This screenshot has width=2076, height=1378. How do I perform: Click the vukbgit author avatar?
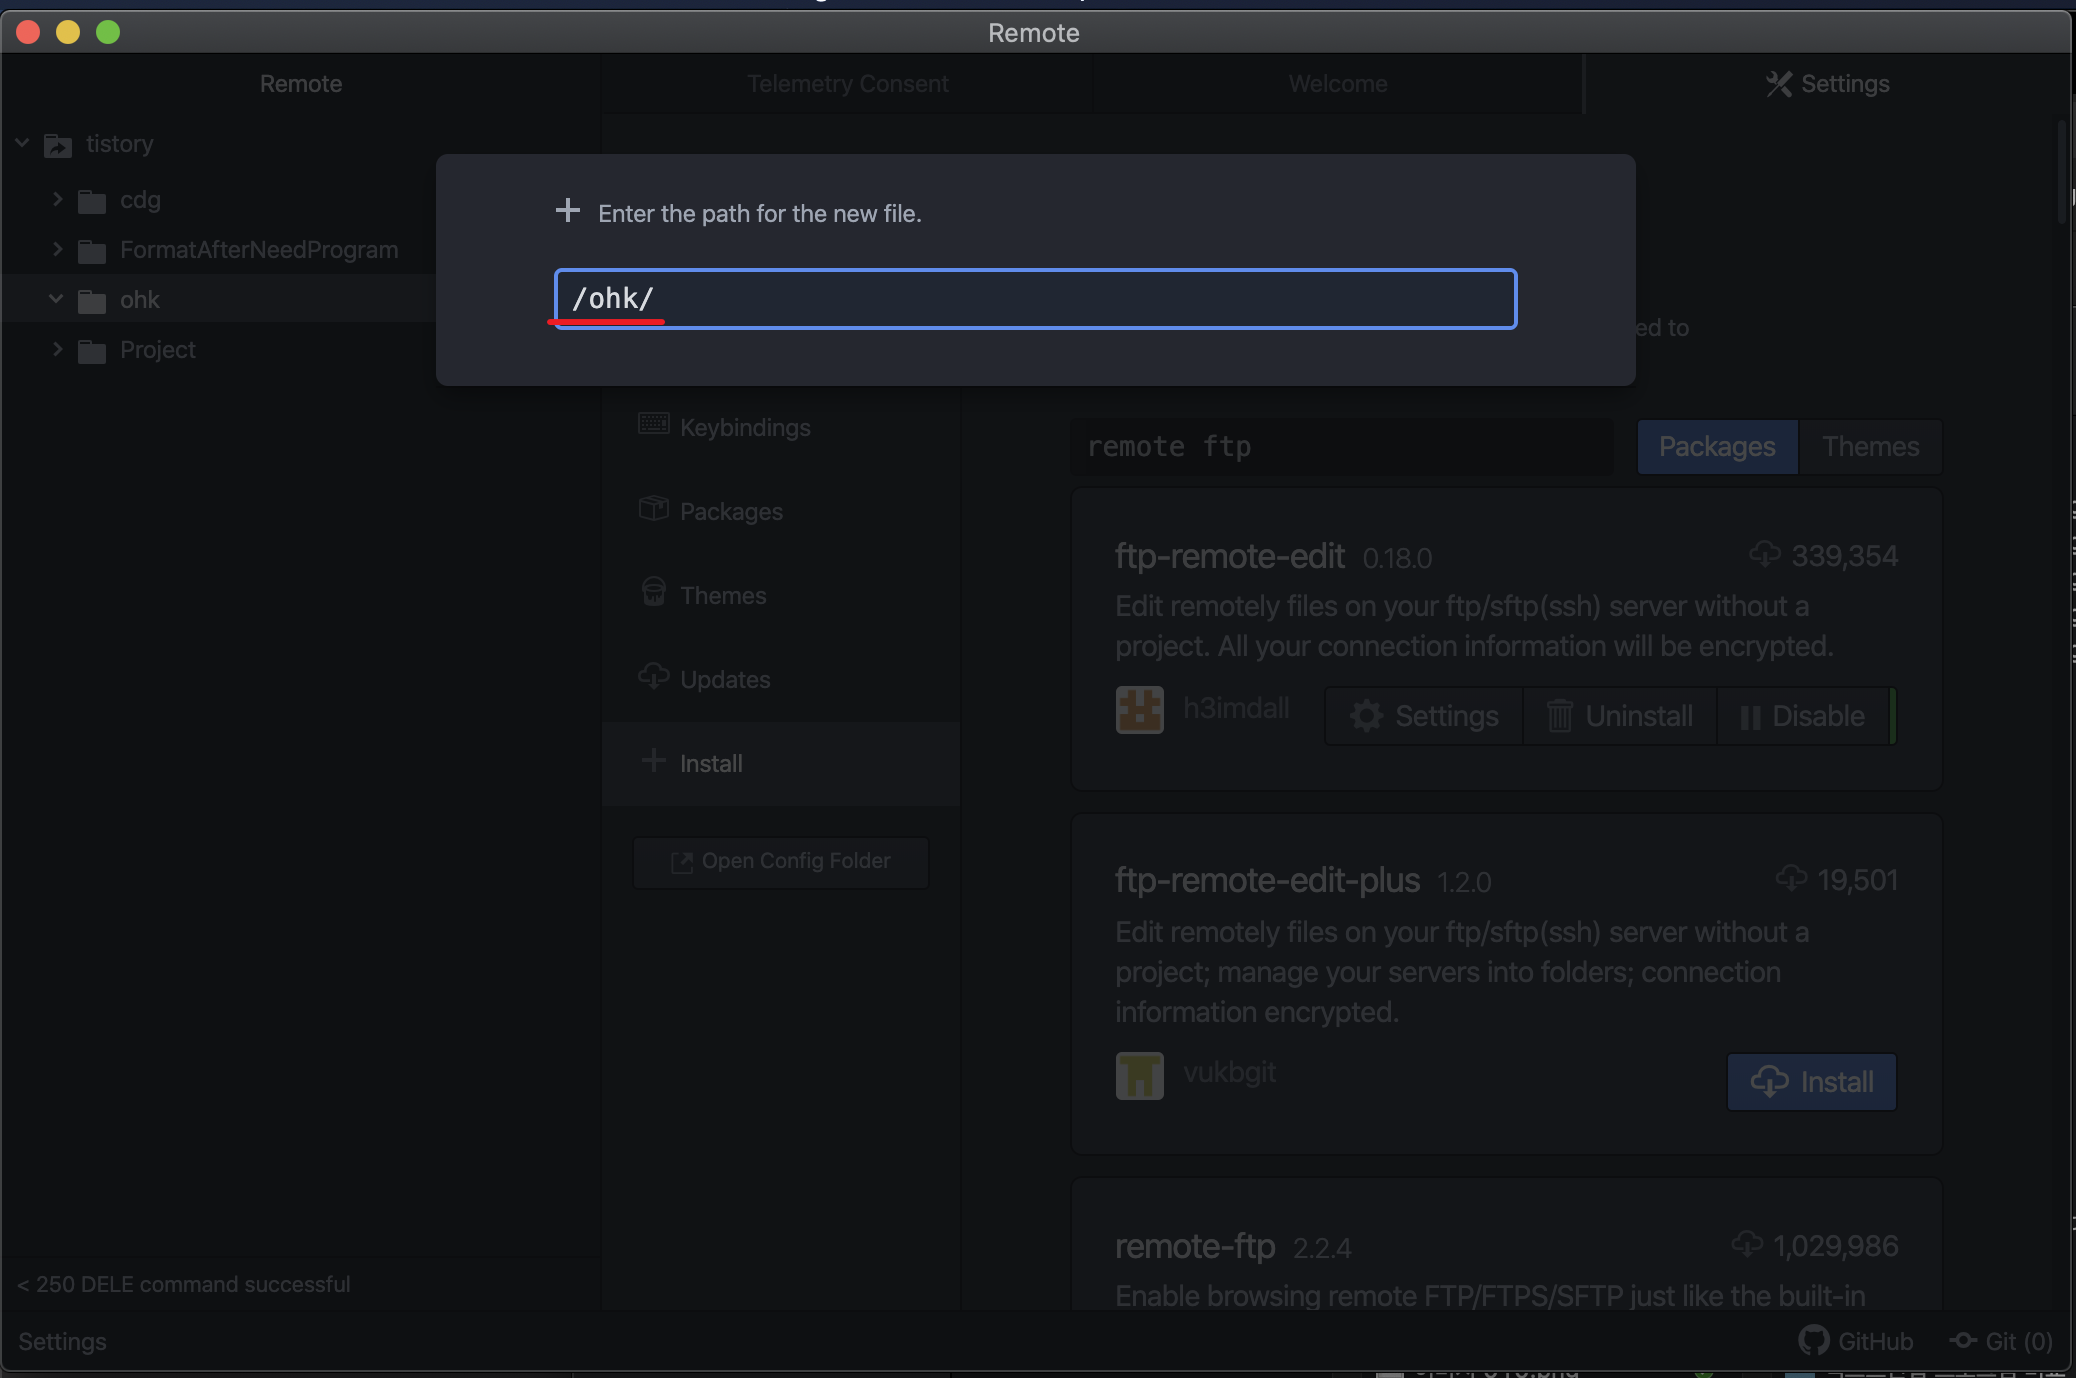(1139, 1075)
